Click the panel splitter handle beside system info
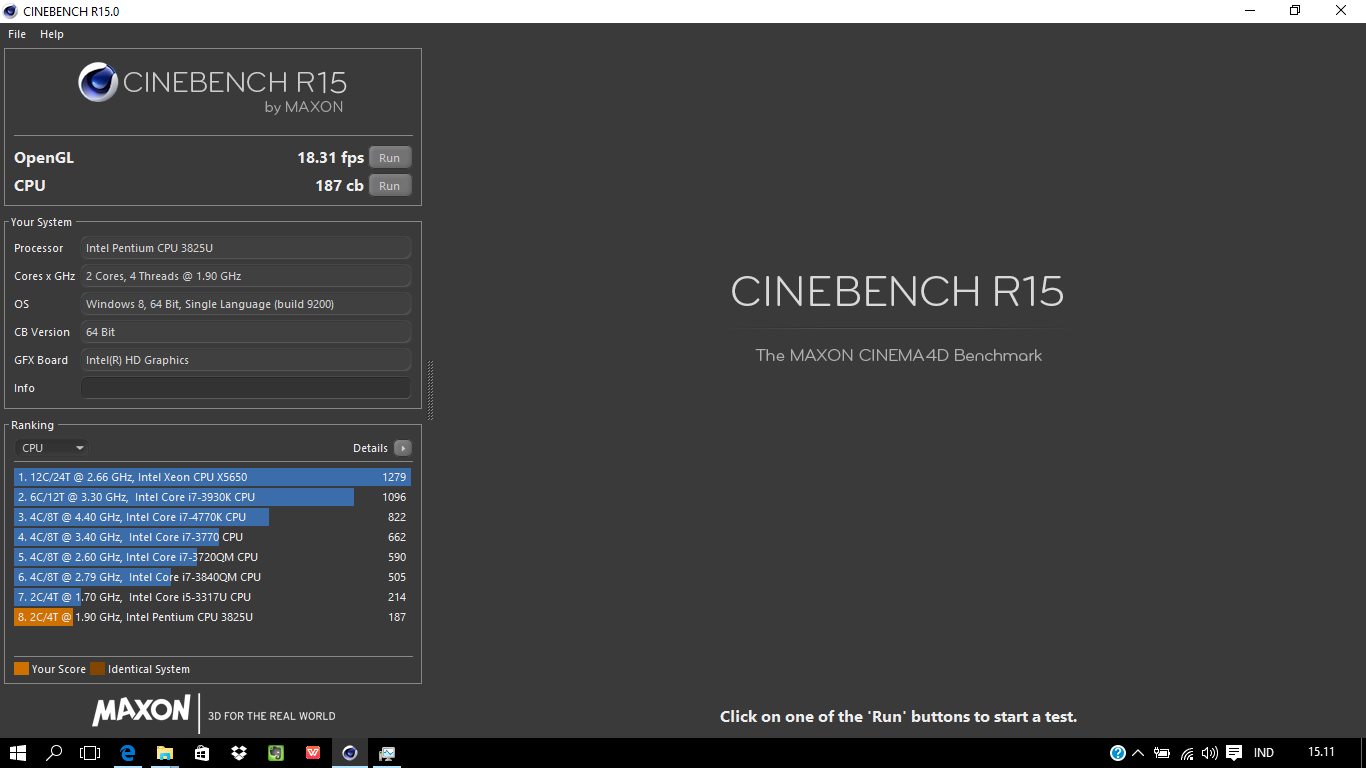The width and height of the screenshot is (1366, 768). [x=431, y=390]
